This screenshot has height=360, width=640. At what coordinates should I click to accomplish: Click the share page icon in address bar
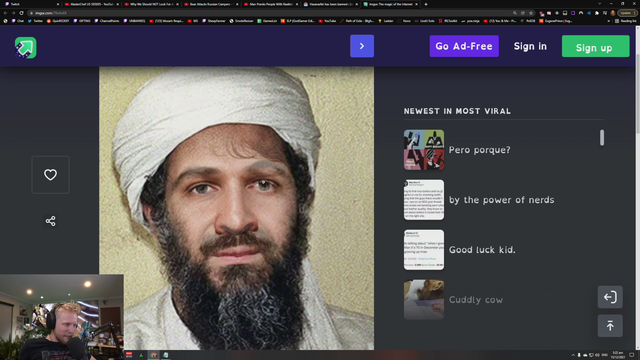tap(523, 13)
